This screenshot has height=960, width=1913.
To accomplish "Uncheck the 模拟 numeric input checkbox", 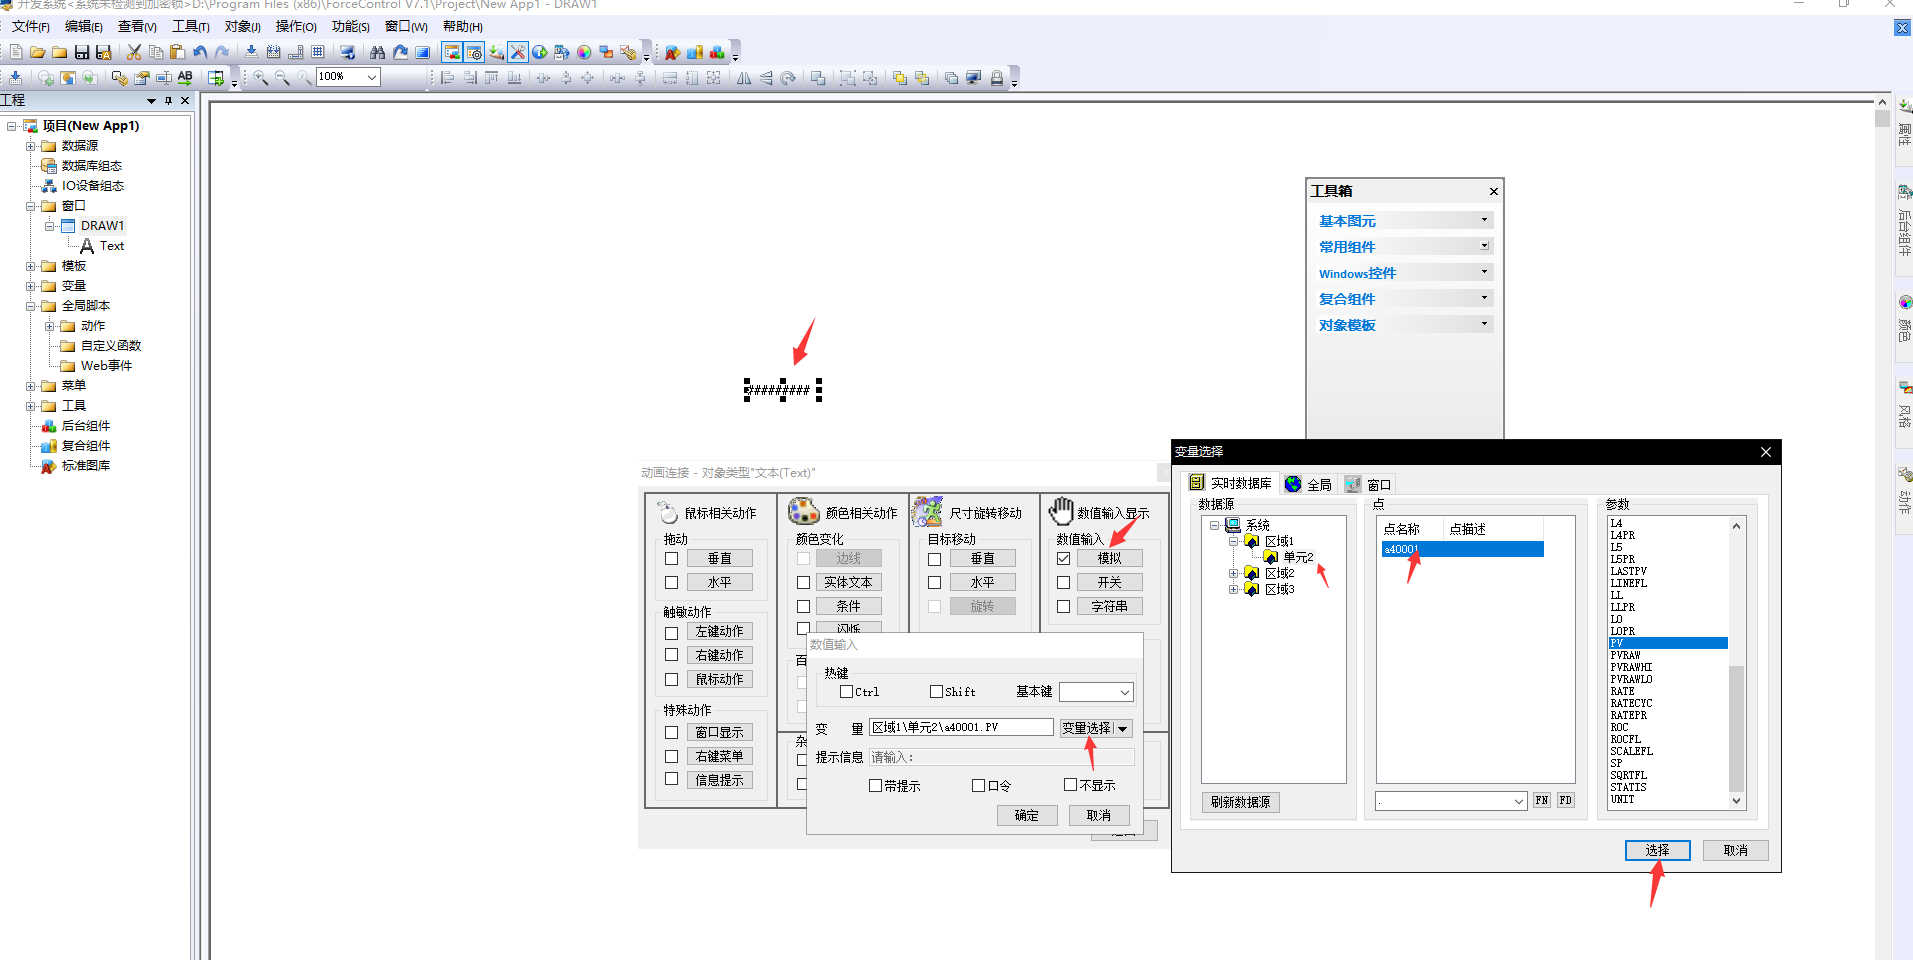I will click(x=1063, y=559).
